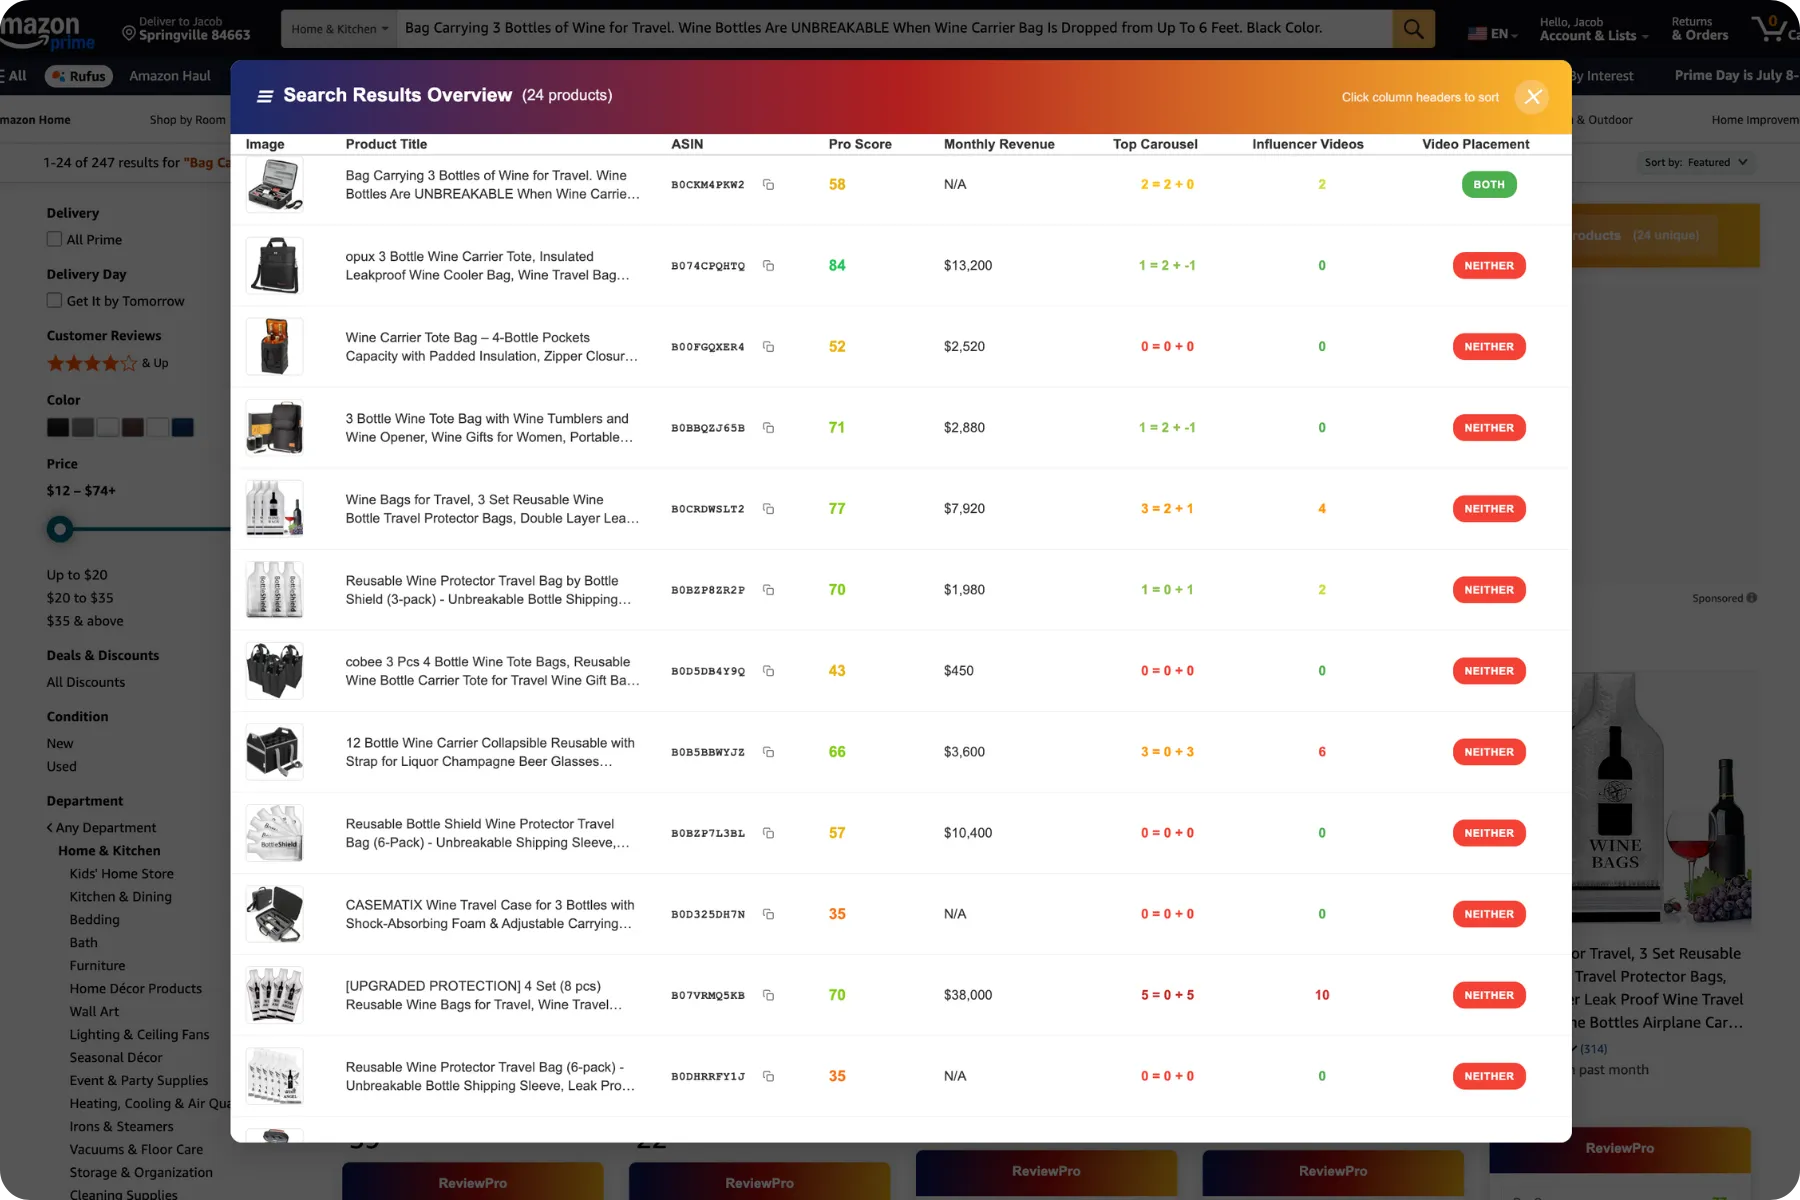Image resolution: width=1800 pixels, height=1200 pixels.
Task: Expand Account & Lists menu
Action: [1594, 29]
